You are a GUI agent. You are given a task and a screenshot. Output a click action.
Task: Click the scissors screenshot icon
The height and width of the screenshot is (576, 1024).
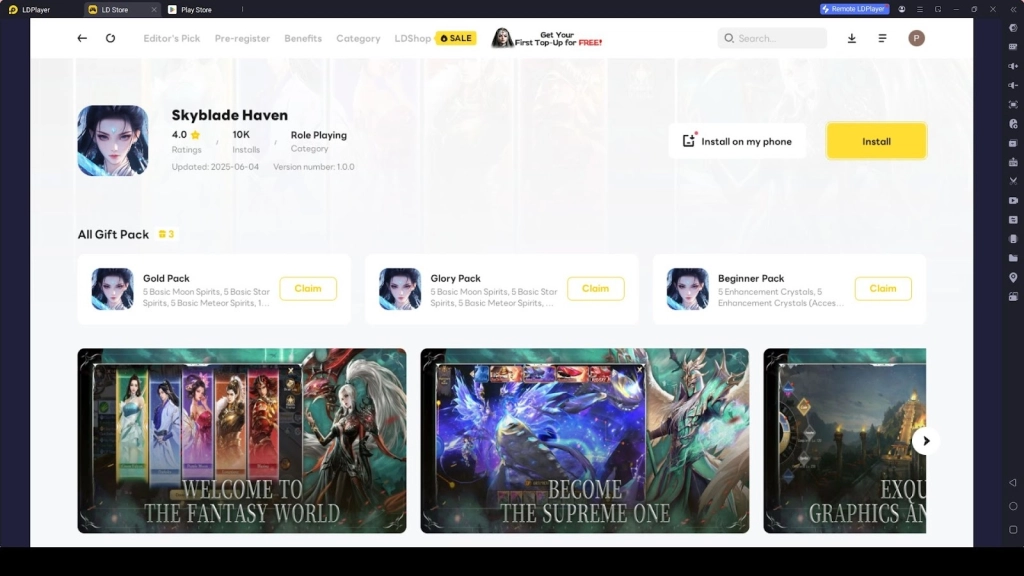pyautogui.click(x=1013, y=181)
